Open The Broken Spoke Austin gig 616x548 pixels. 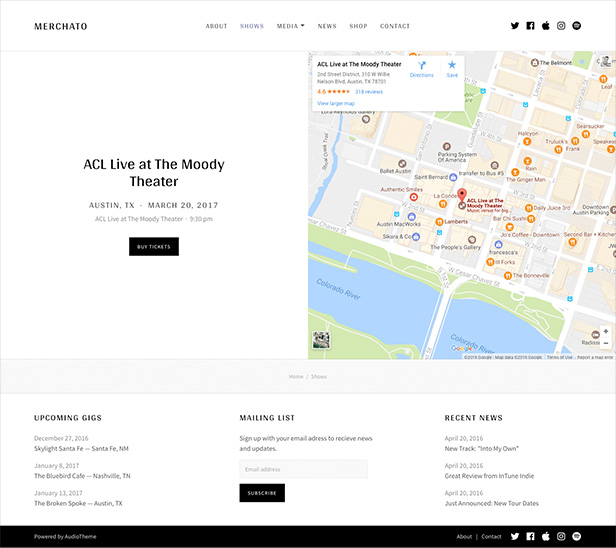point(78,503)
